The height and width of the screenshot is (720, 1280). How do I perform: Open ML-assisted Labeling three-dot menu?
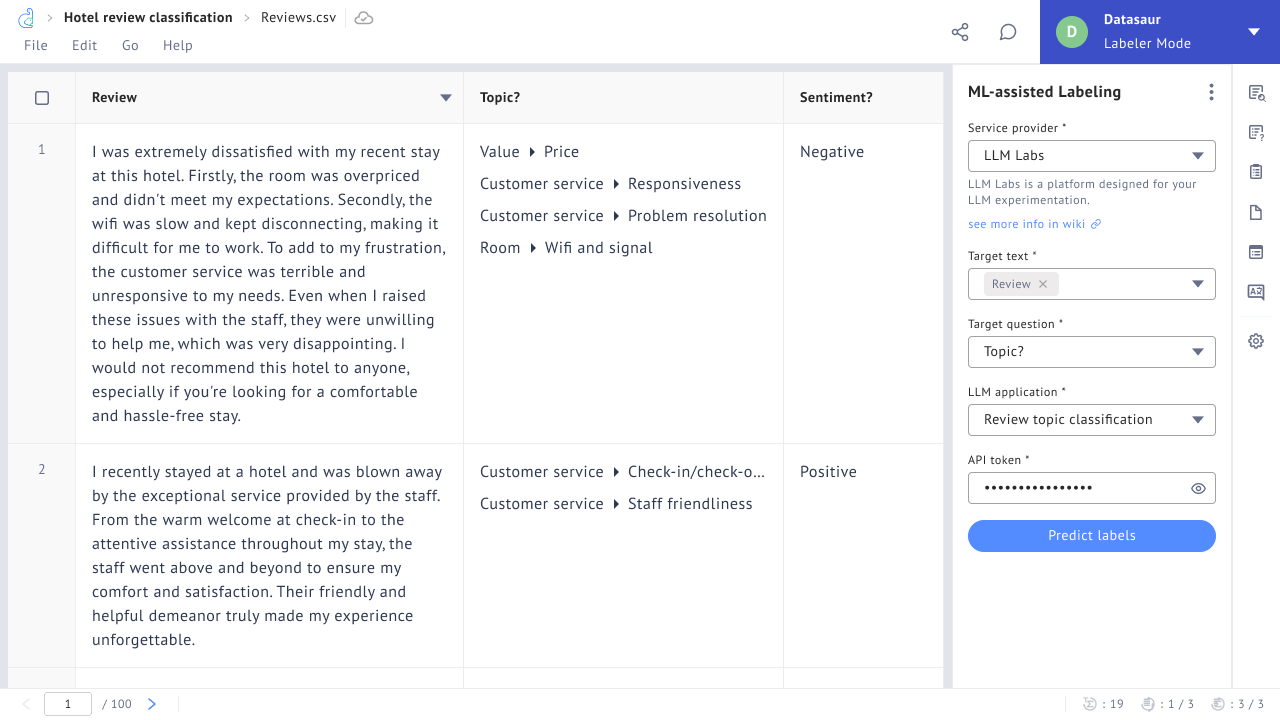click(1211, 92)
